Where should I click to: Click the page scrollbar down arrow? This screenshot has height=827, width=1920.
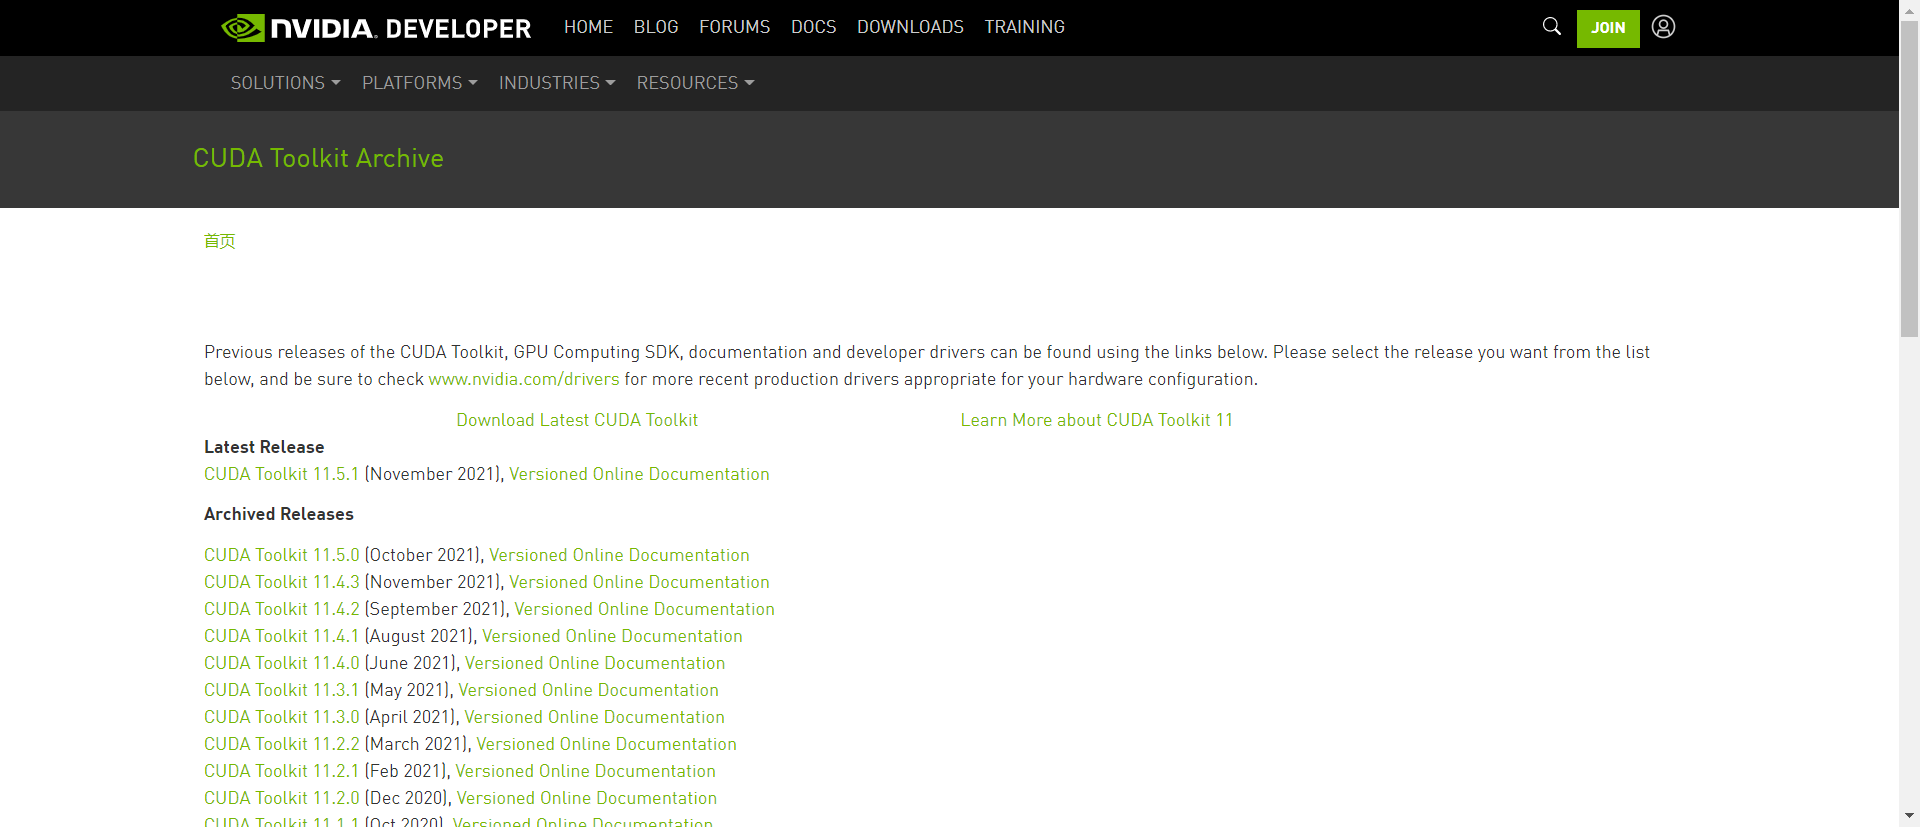click(x=1909, y=817)
